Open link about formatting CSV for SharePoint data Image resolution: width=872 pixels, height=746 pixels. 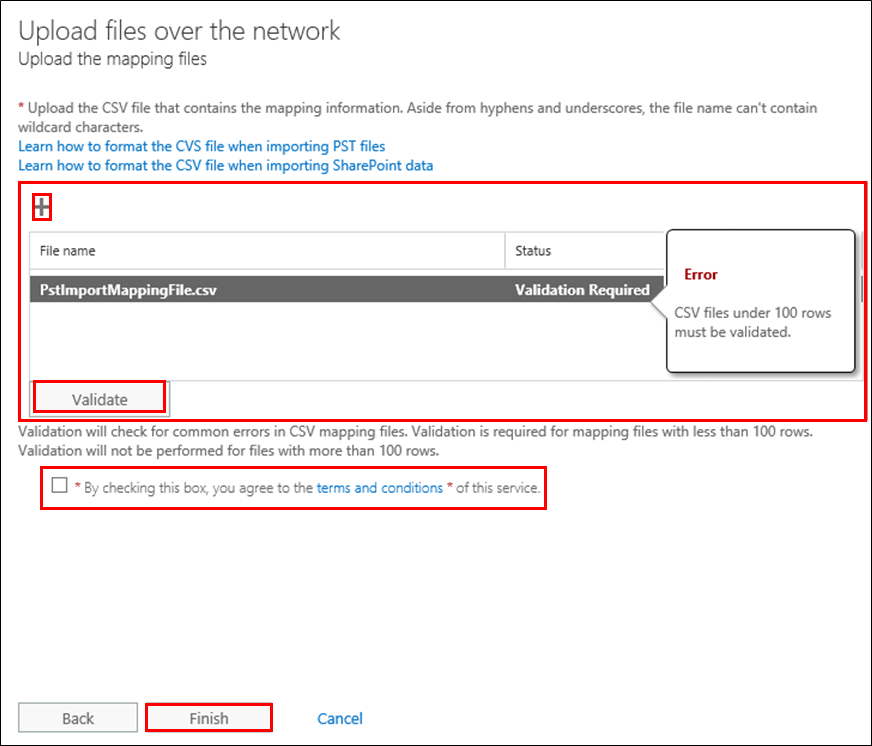click(x=226, y=166)
